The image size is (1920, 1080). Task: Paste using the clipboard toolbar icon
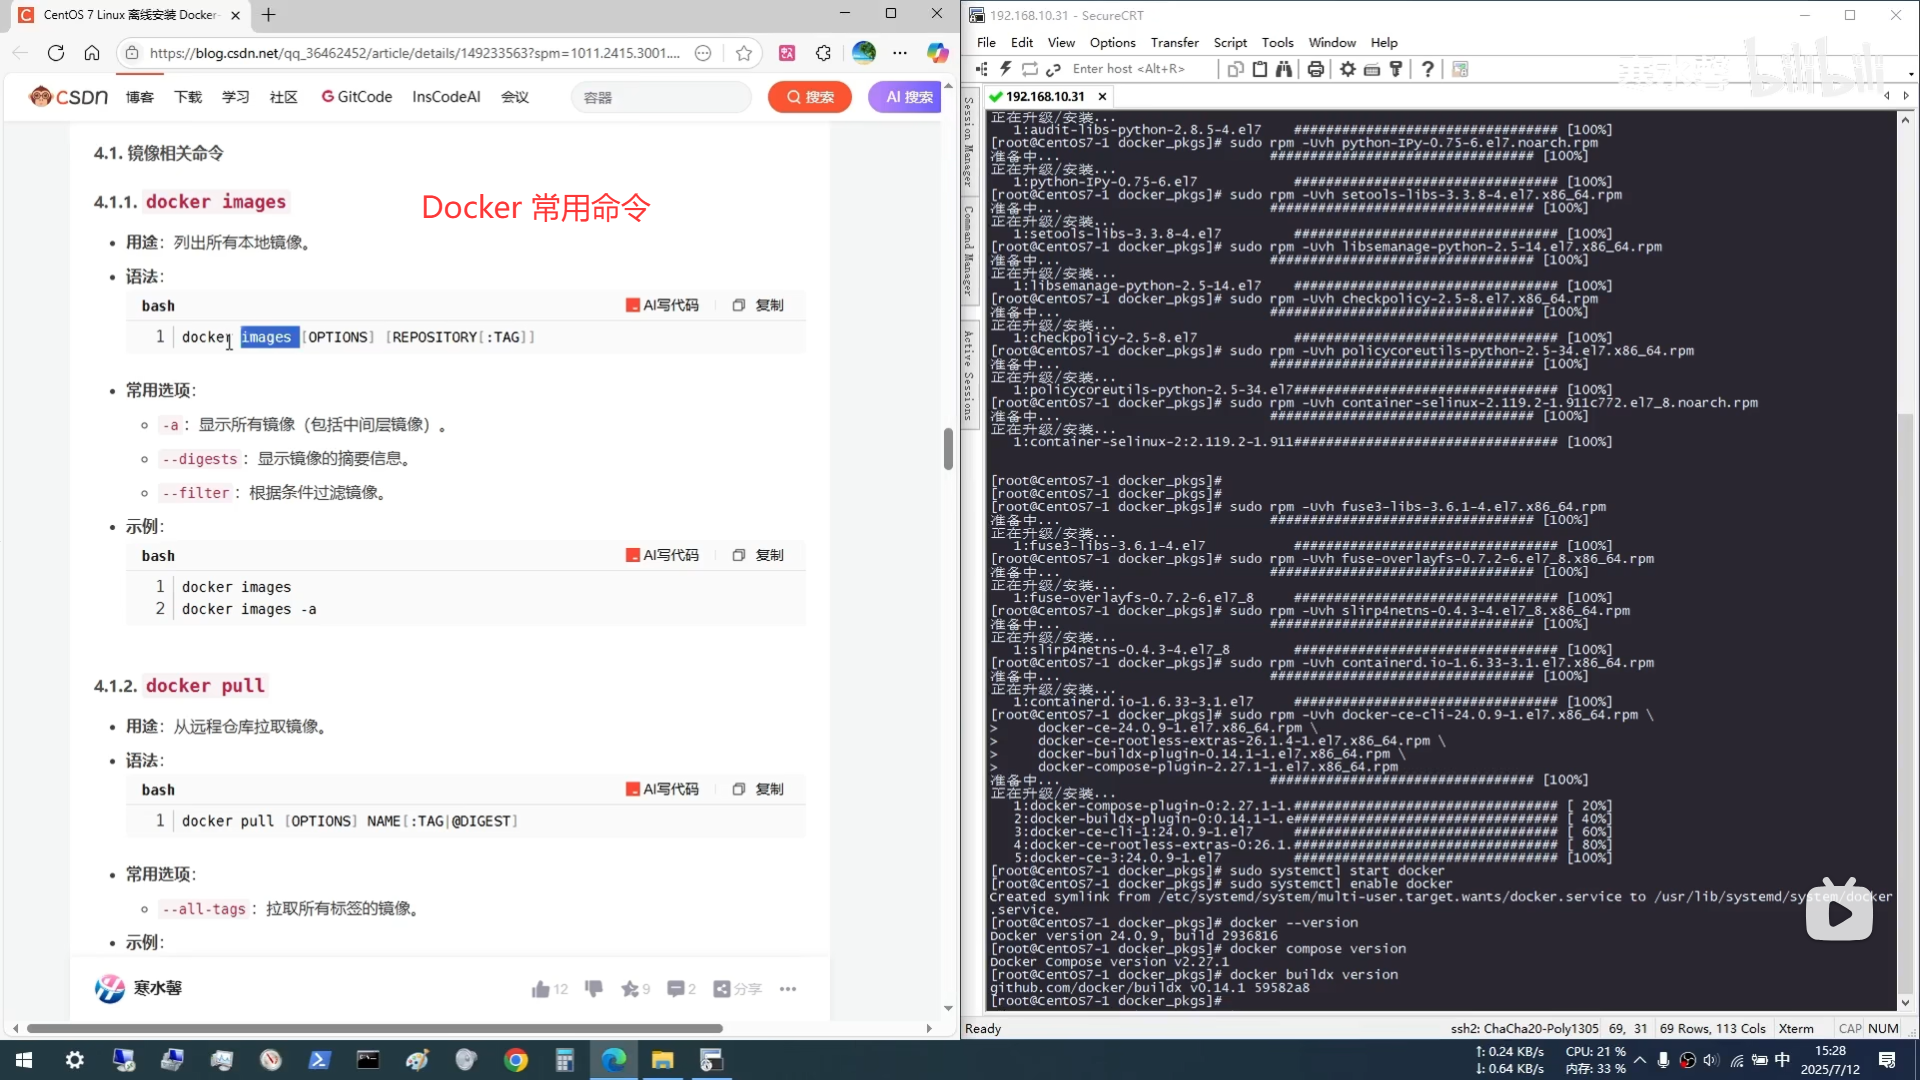click(1260, 69)
